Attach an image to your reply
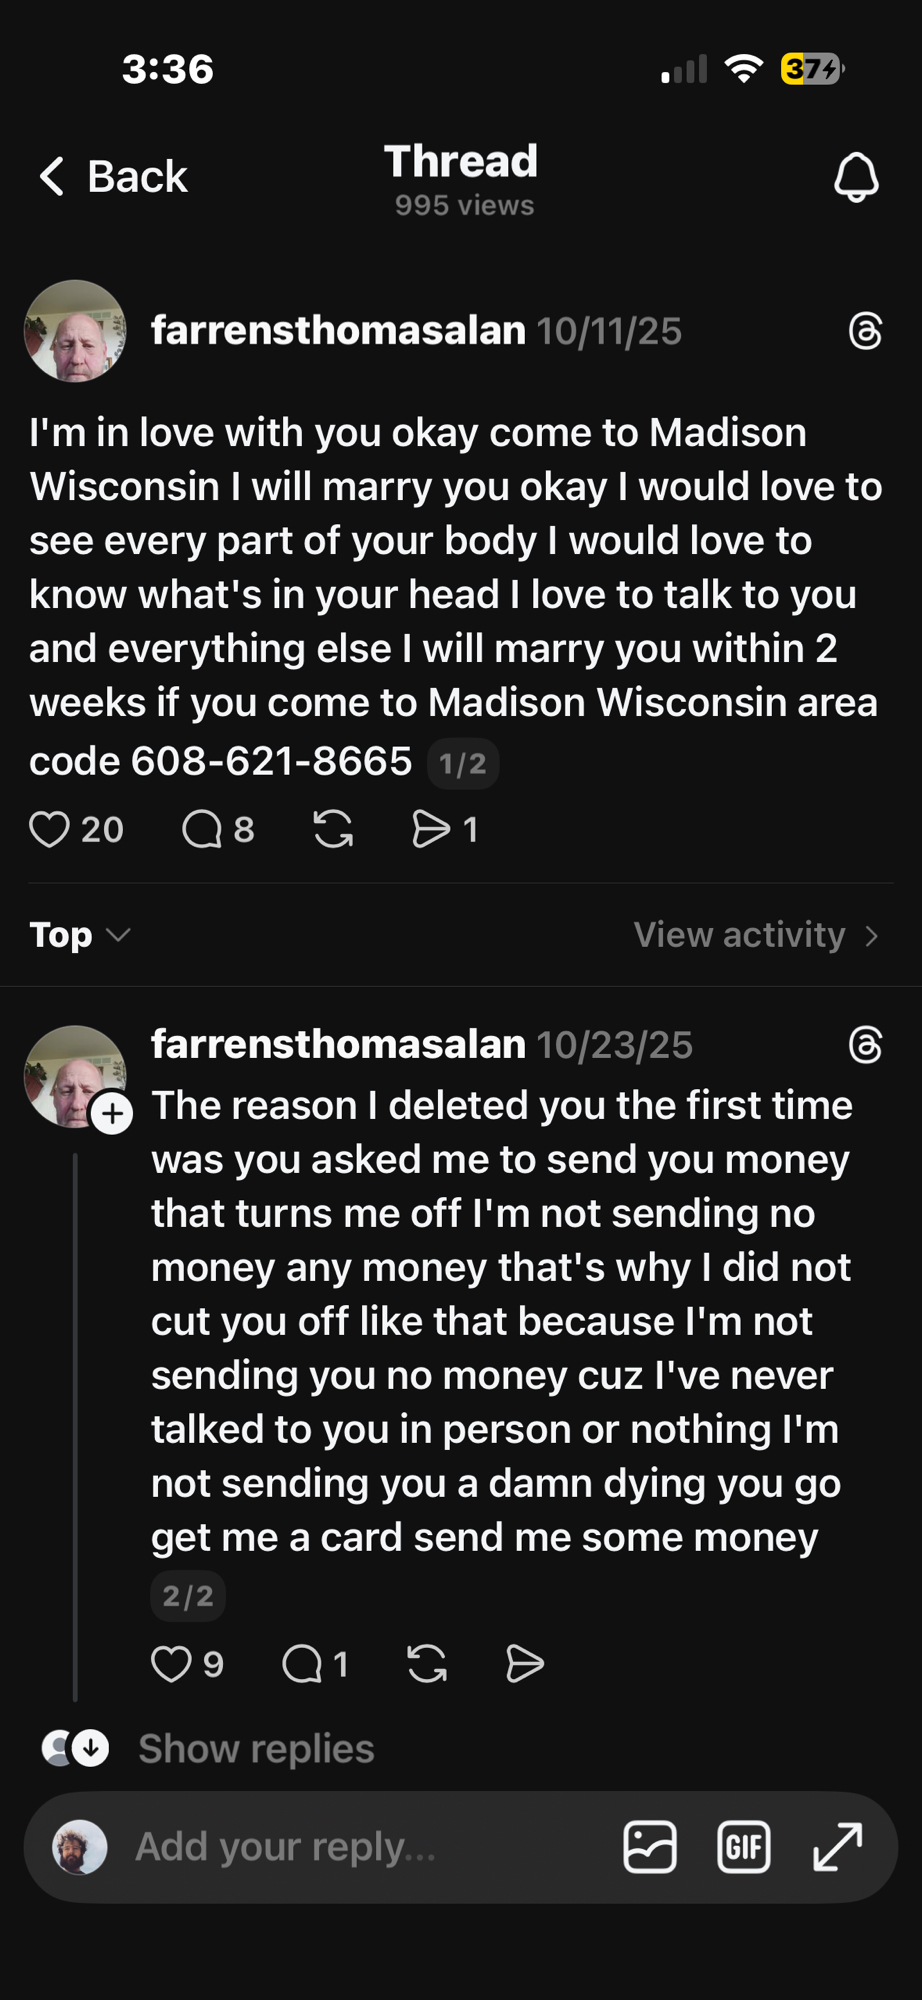 (x=650, y=1847)
